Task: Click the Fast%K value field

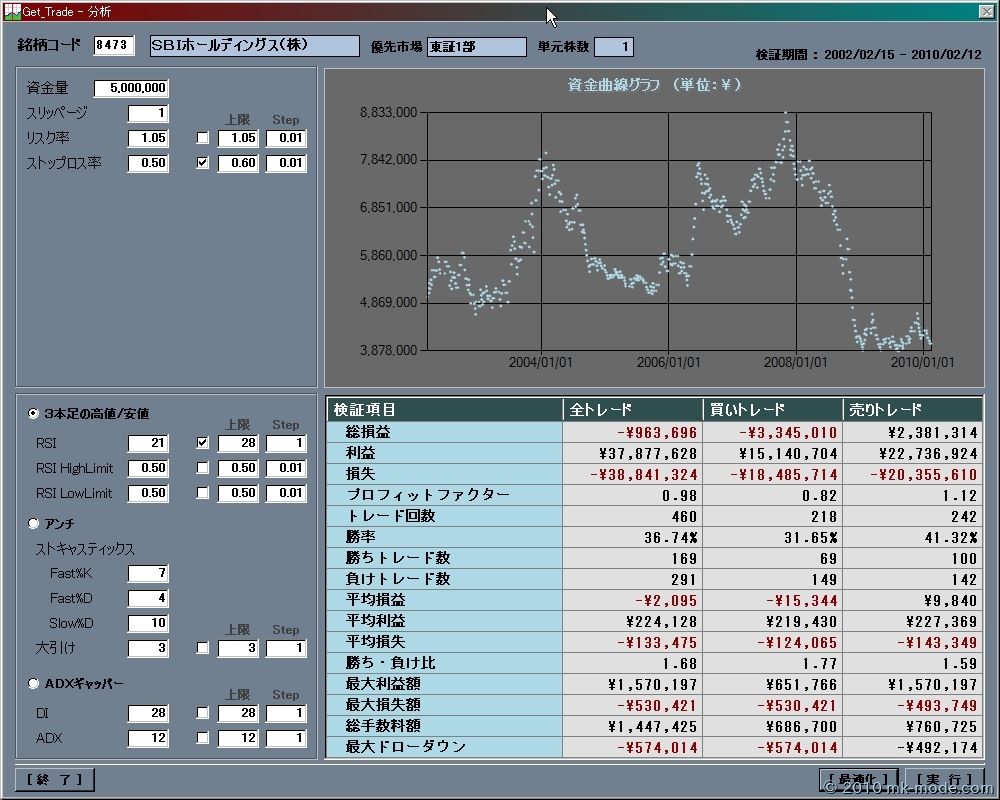Action: tap(148, 573)
